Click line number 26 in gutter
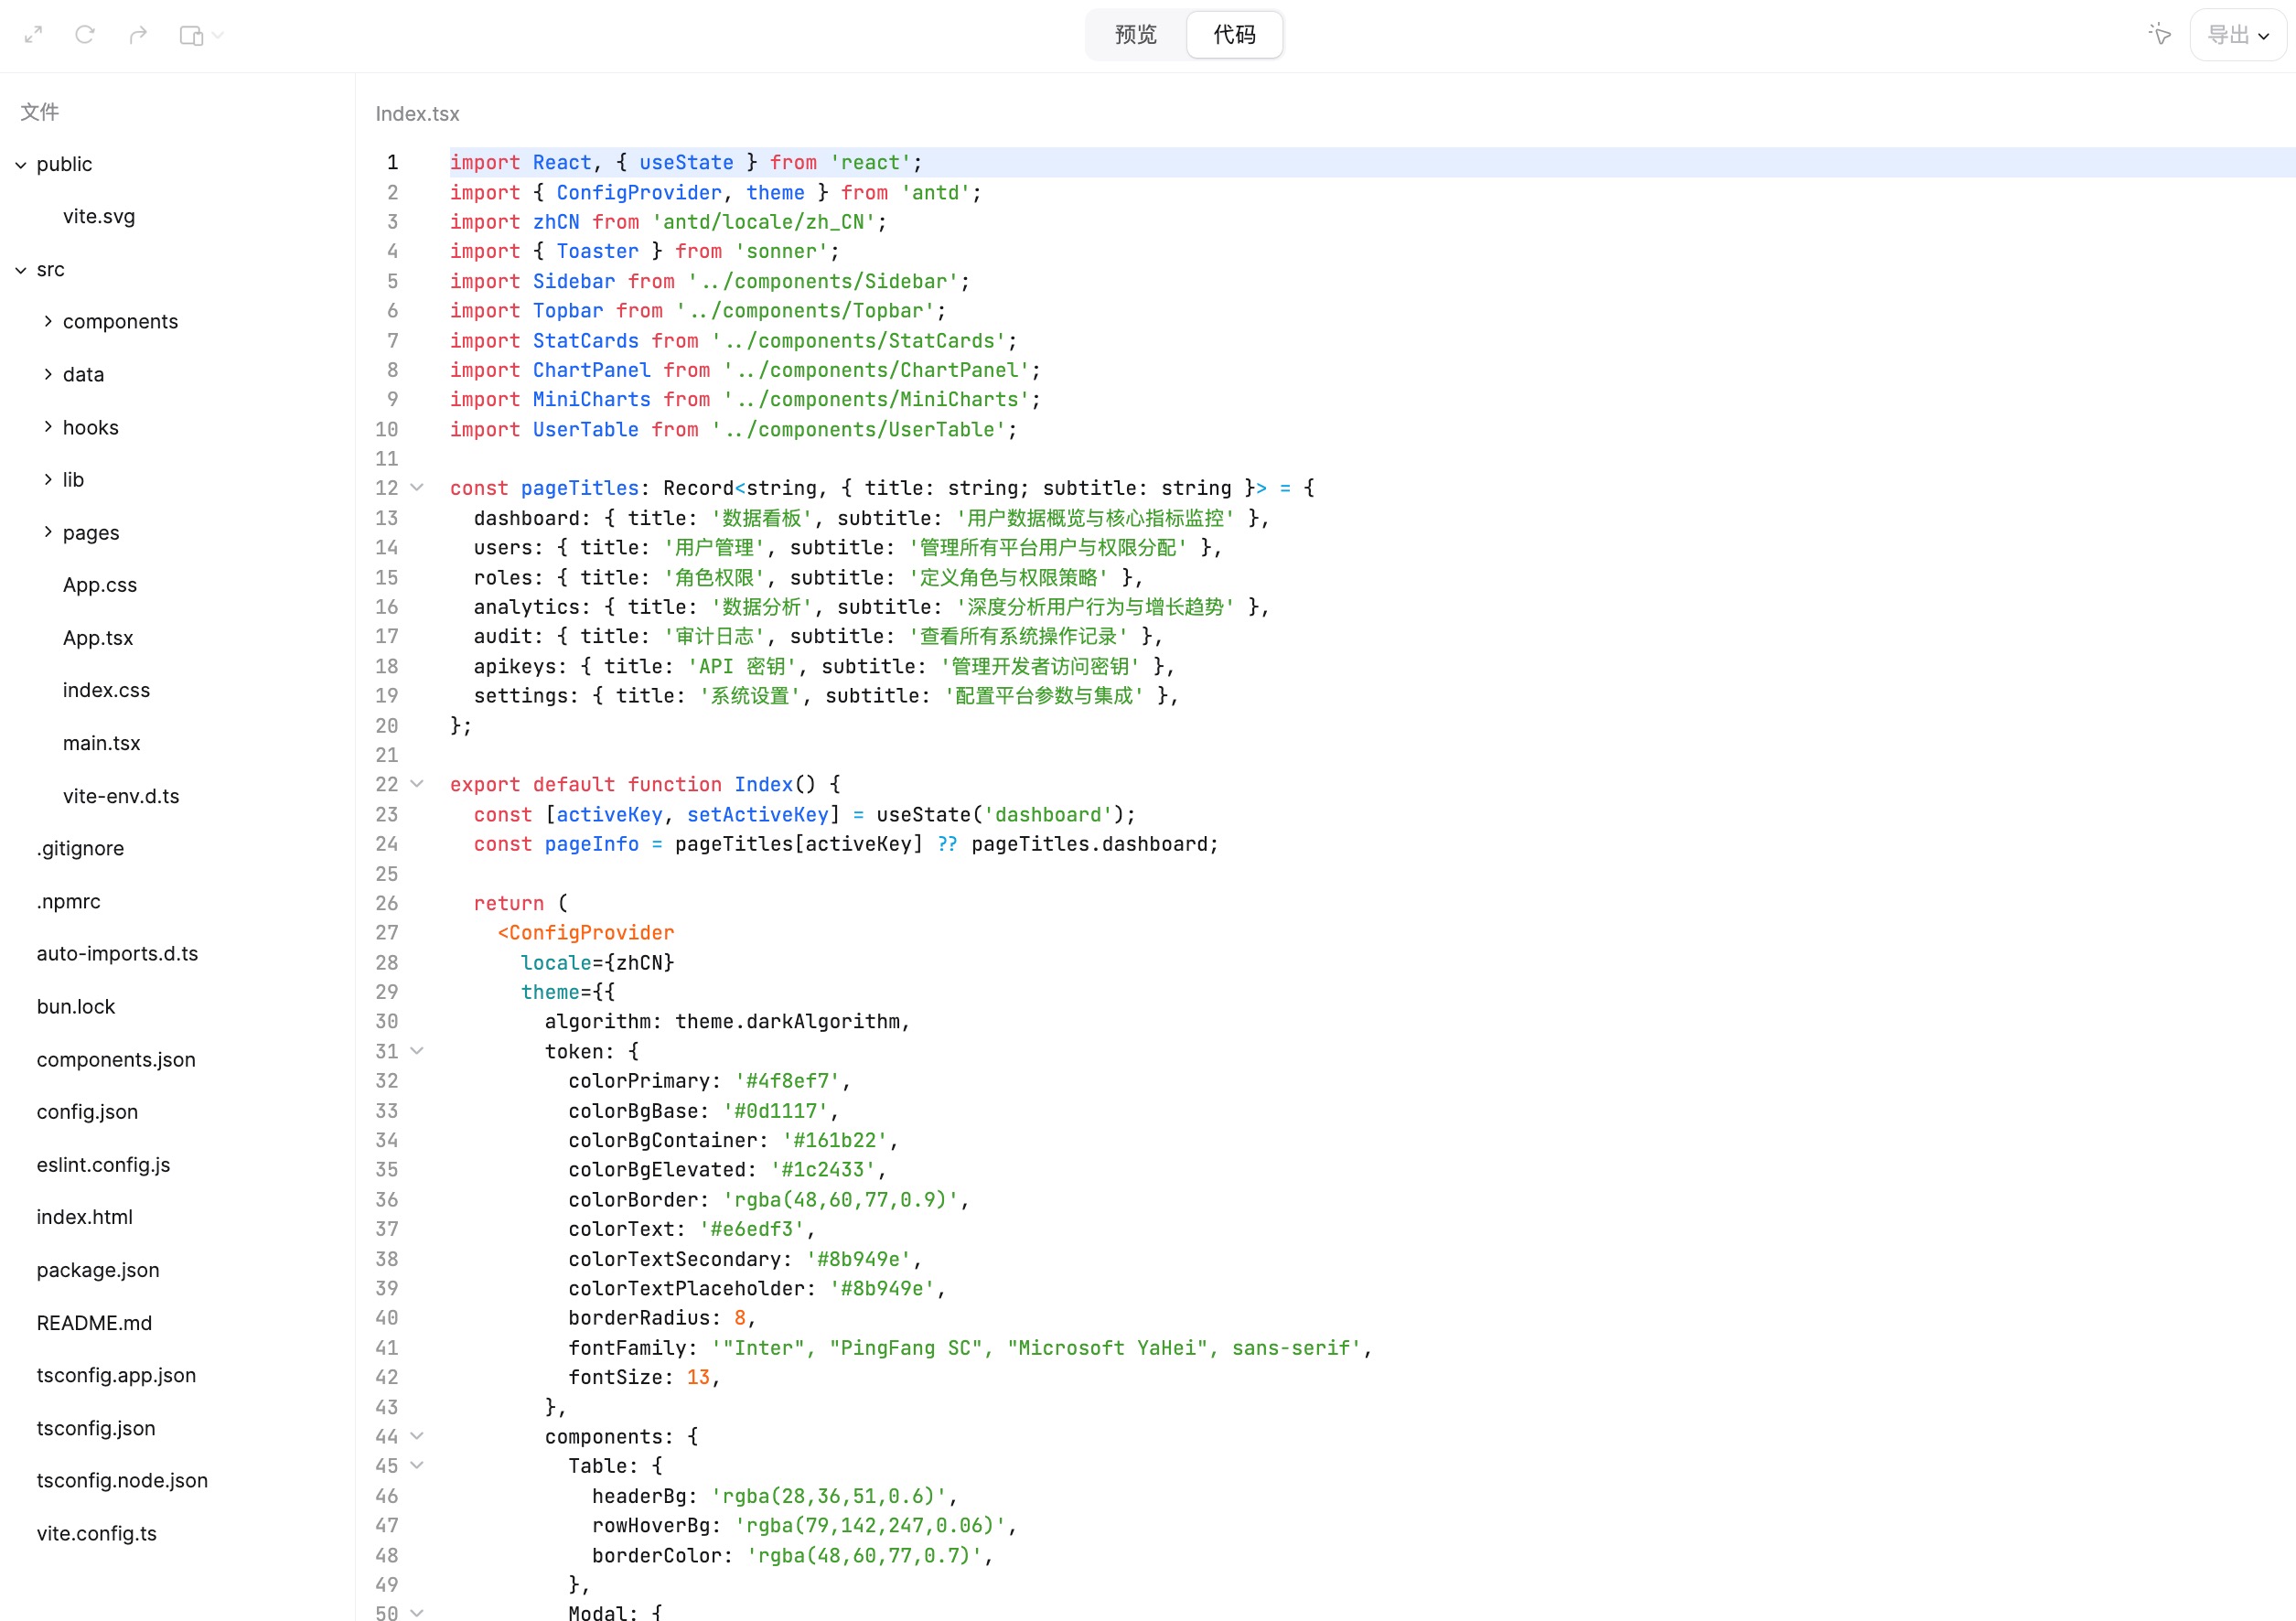2296x1621 pixels. coord(387,903)
